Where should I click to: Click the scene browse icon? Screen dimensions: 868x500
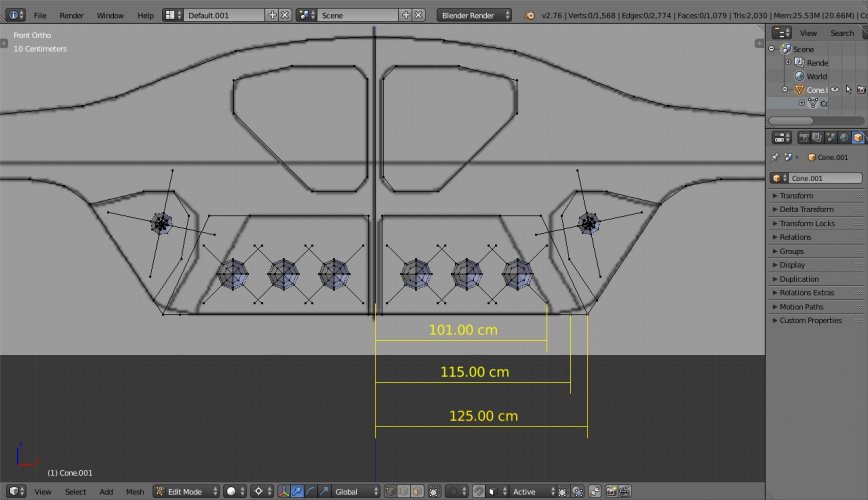[x=306, y=15]
